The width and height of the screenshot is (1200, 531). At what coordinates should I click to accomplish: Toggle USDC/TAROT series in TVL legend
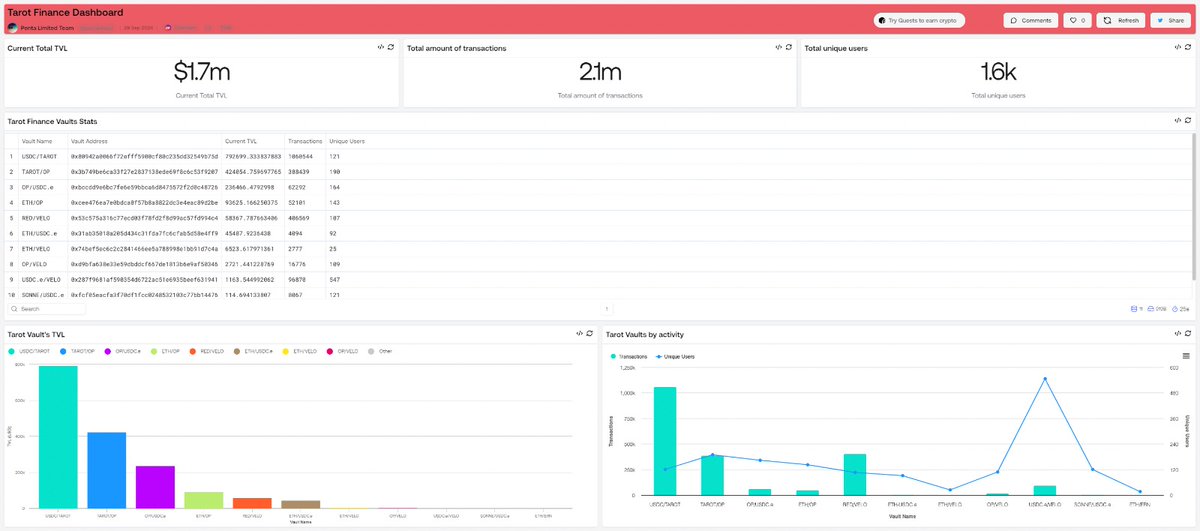tap(28, 351)
